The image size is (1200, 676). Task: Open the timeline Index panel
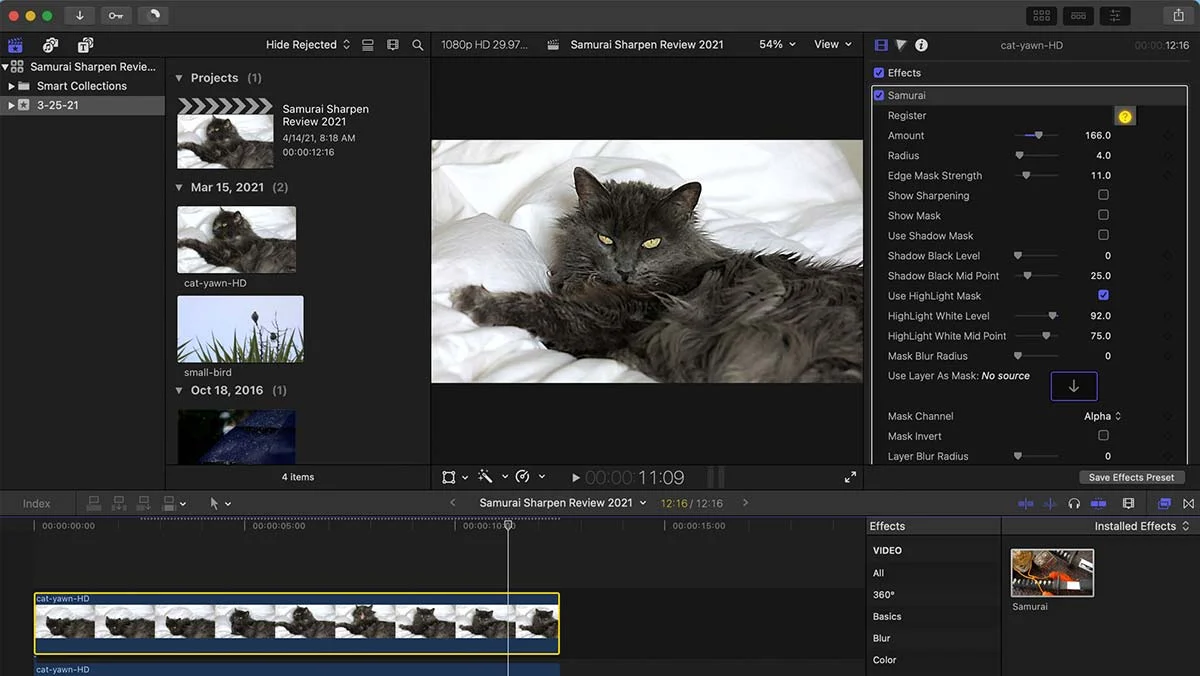pyautogui.click(x=37, y=503)
